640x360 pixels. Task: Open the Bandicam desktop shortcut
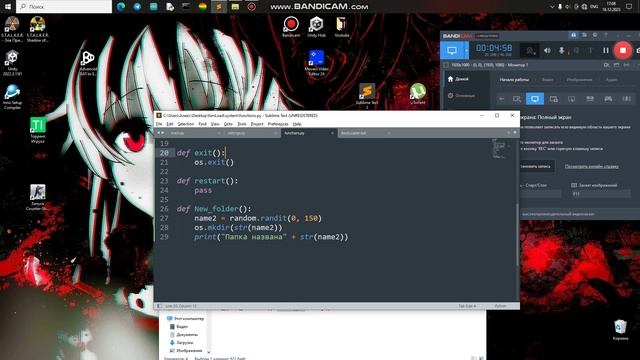(x=291, y=27)
